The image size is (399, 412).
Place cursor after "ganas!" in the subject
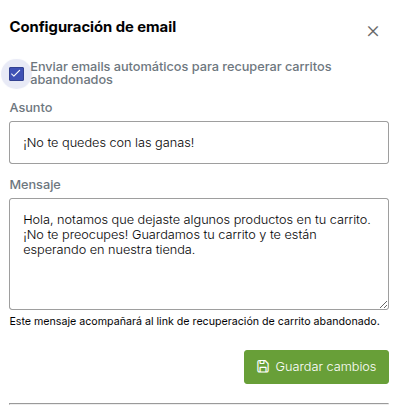click(195, 143)
